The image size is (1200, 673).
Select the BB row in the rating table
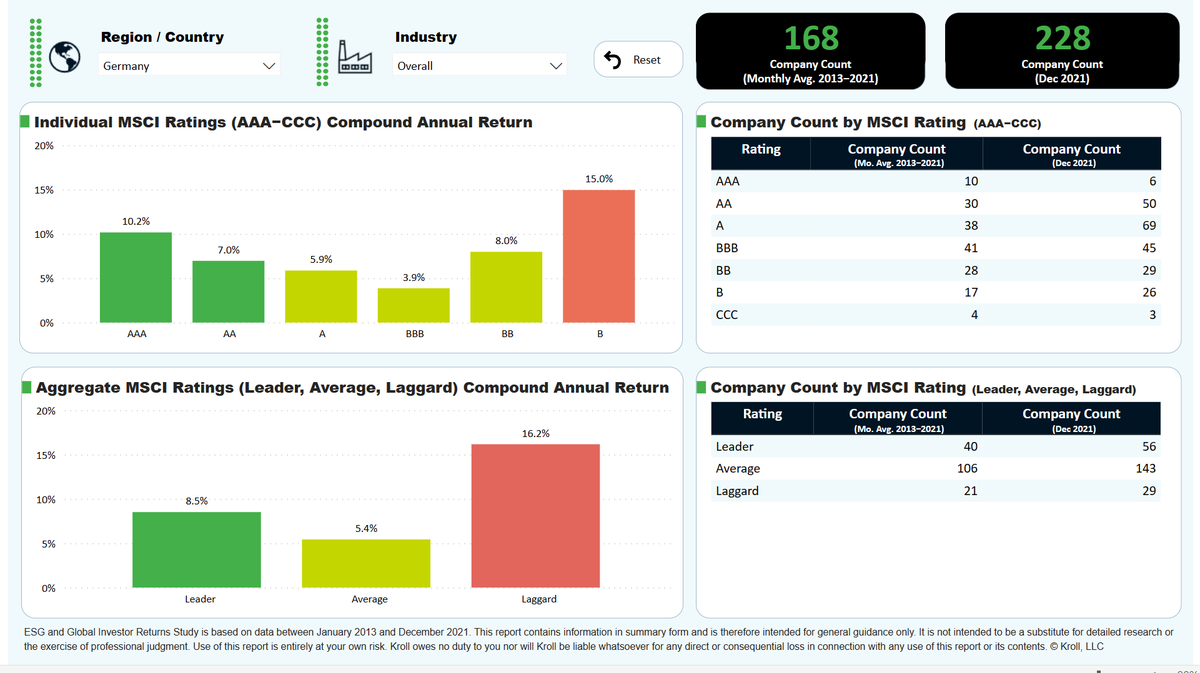tap(936, 271)
